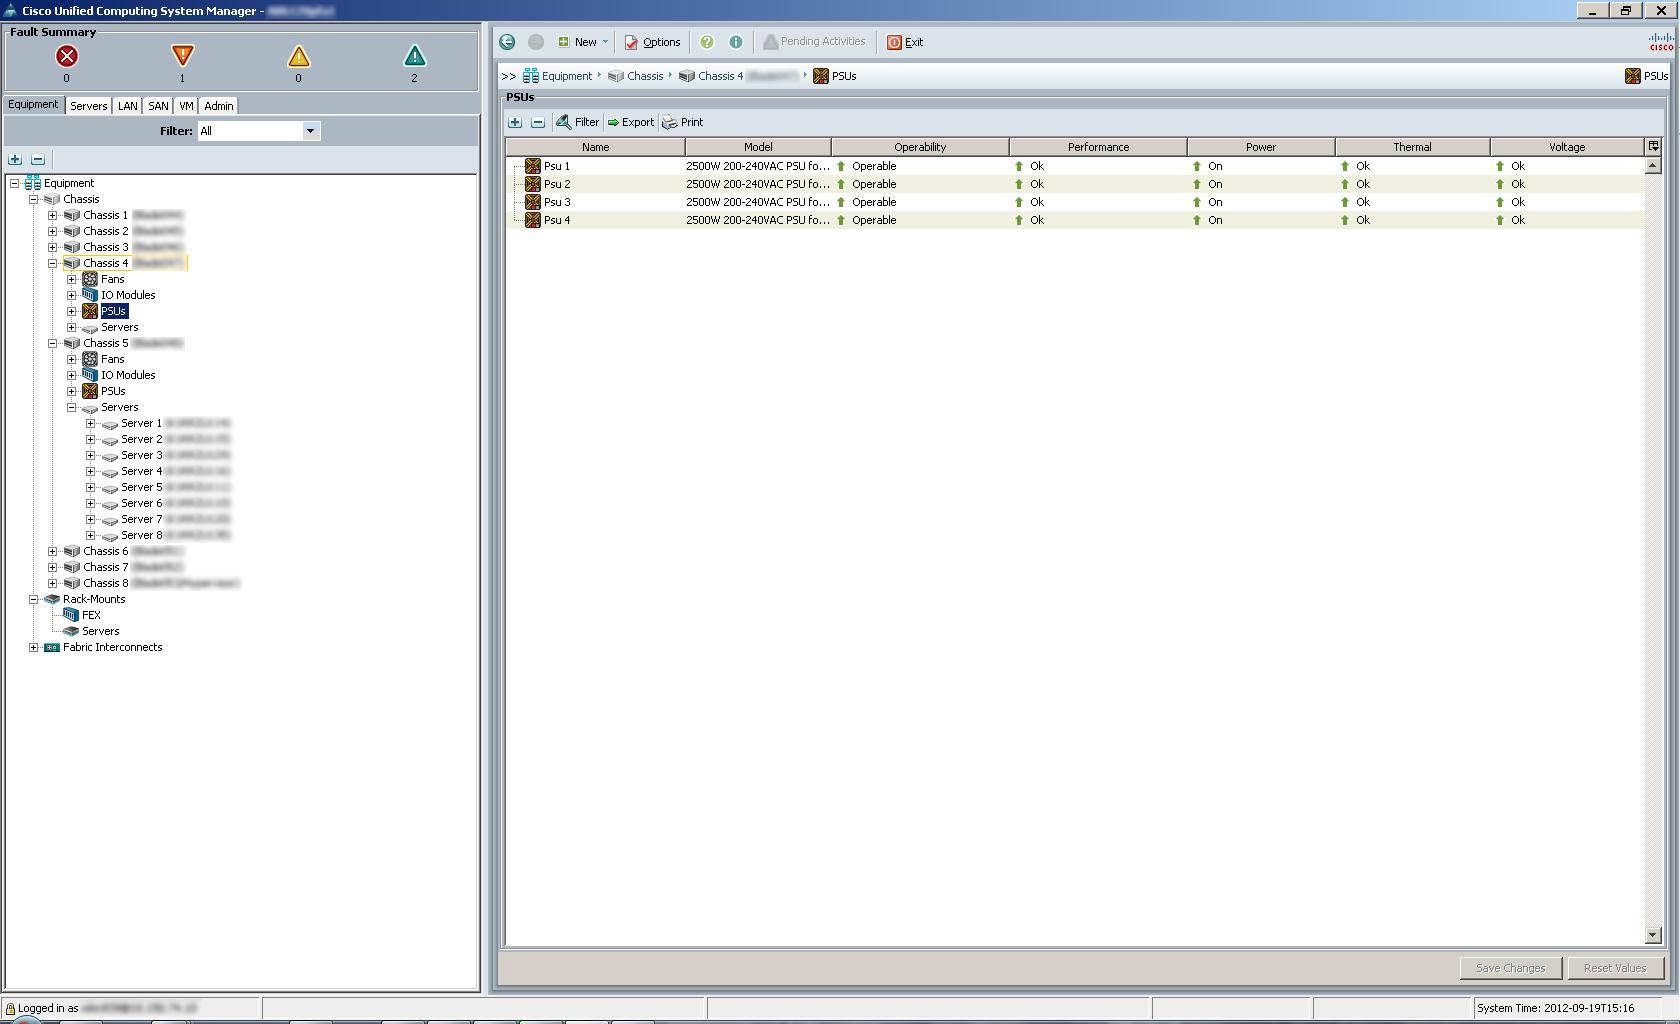Collapse the Chassis 5 tree node
The image size is (1680, 1024).
pyautogui.click(x=53, y=343)
